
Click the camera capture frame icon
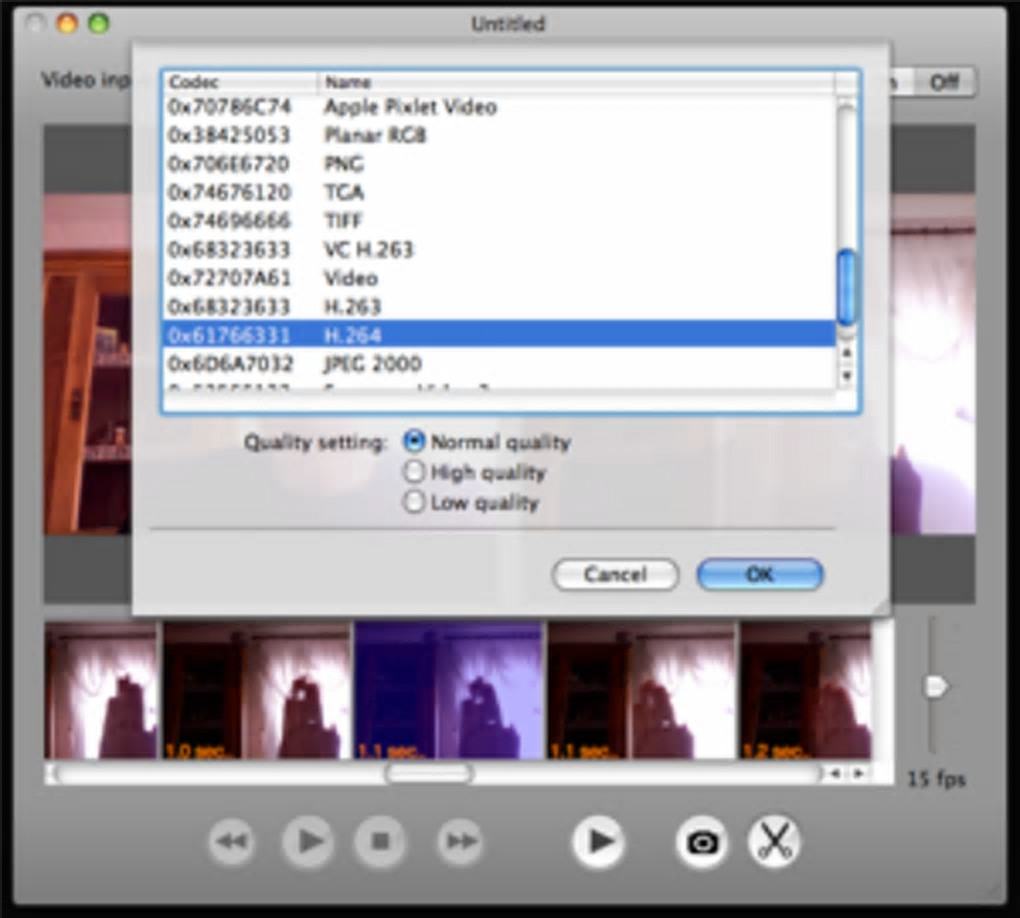(x=701, y=843)
